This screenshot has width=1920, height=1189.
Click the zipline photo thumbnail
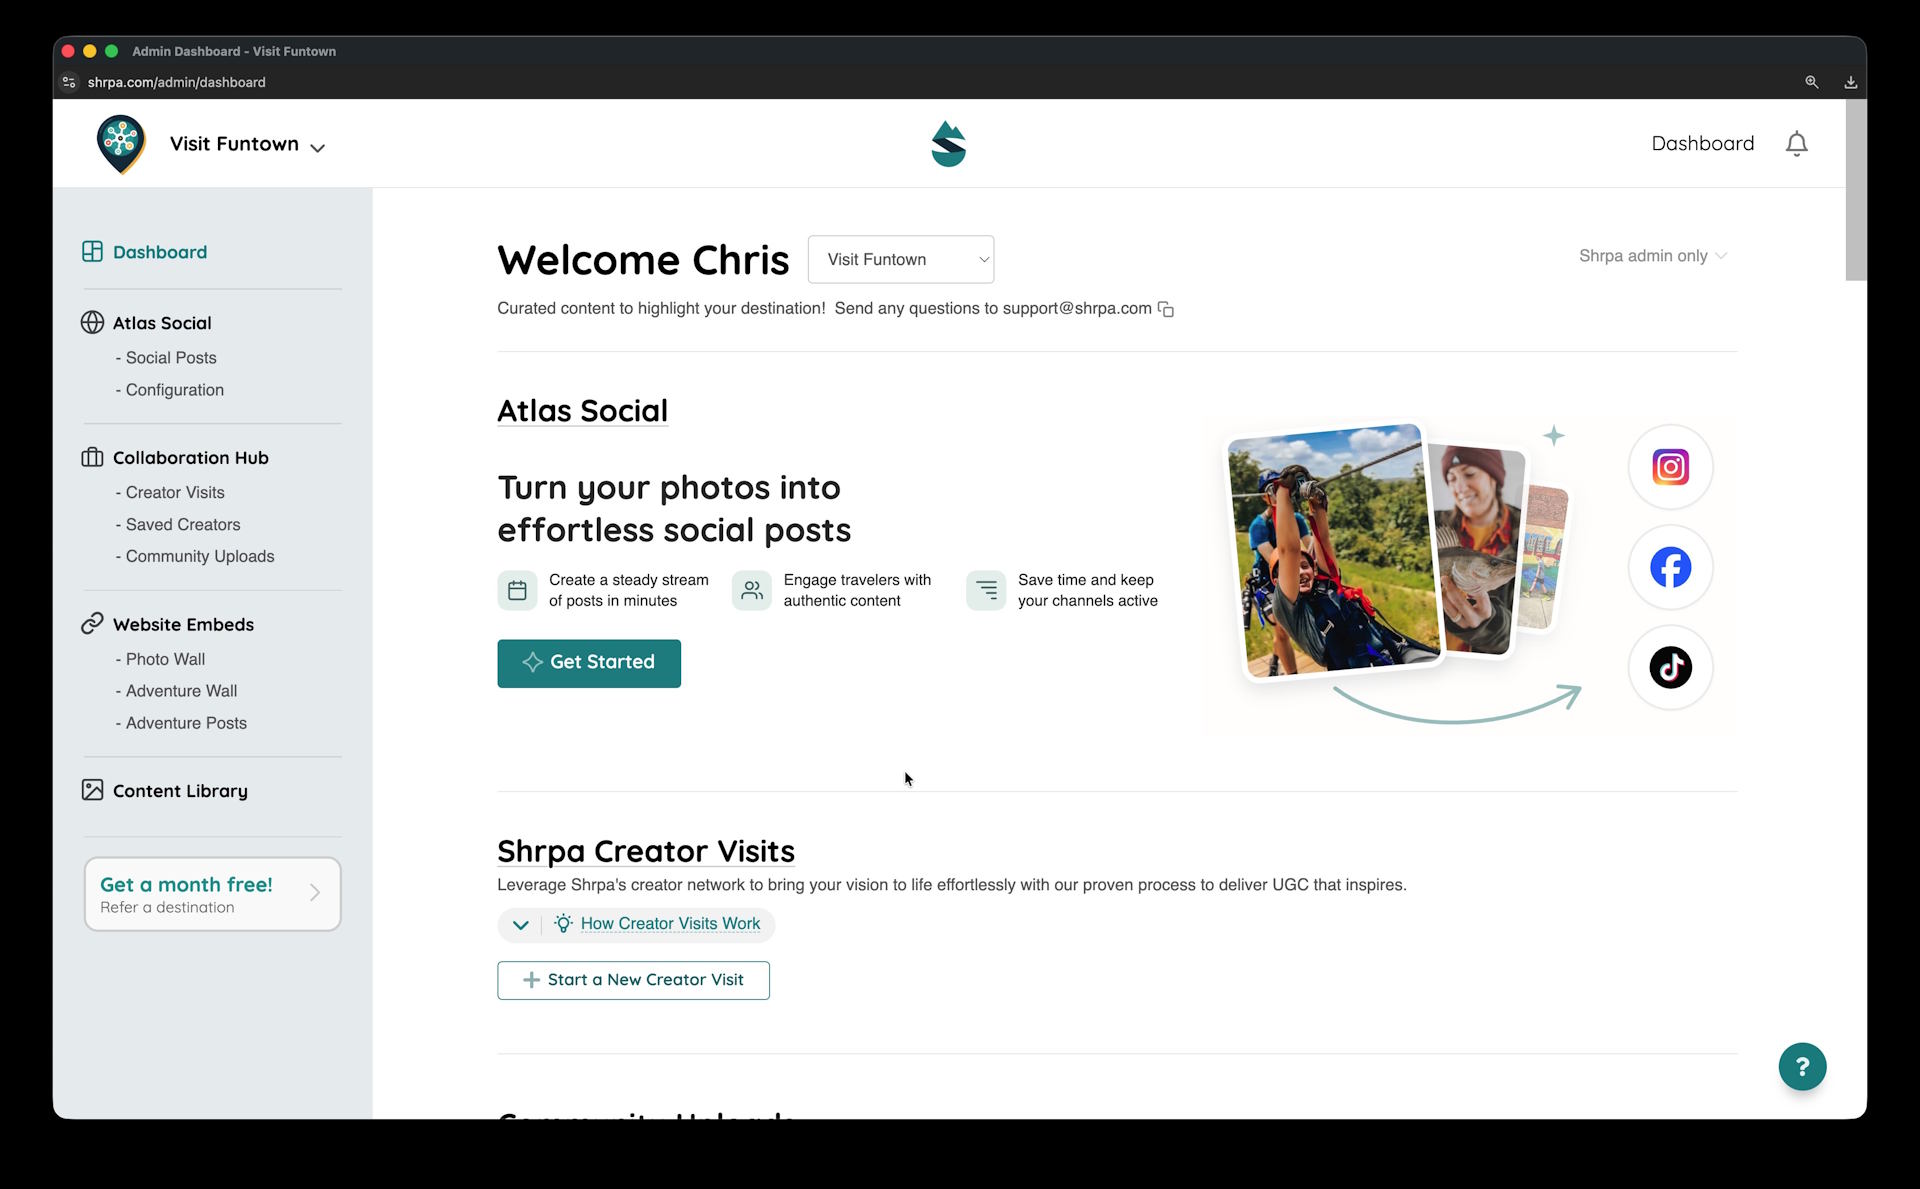pos(1333,552)
